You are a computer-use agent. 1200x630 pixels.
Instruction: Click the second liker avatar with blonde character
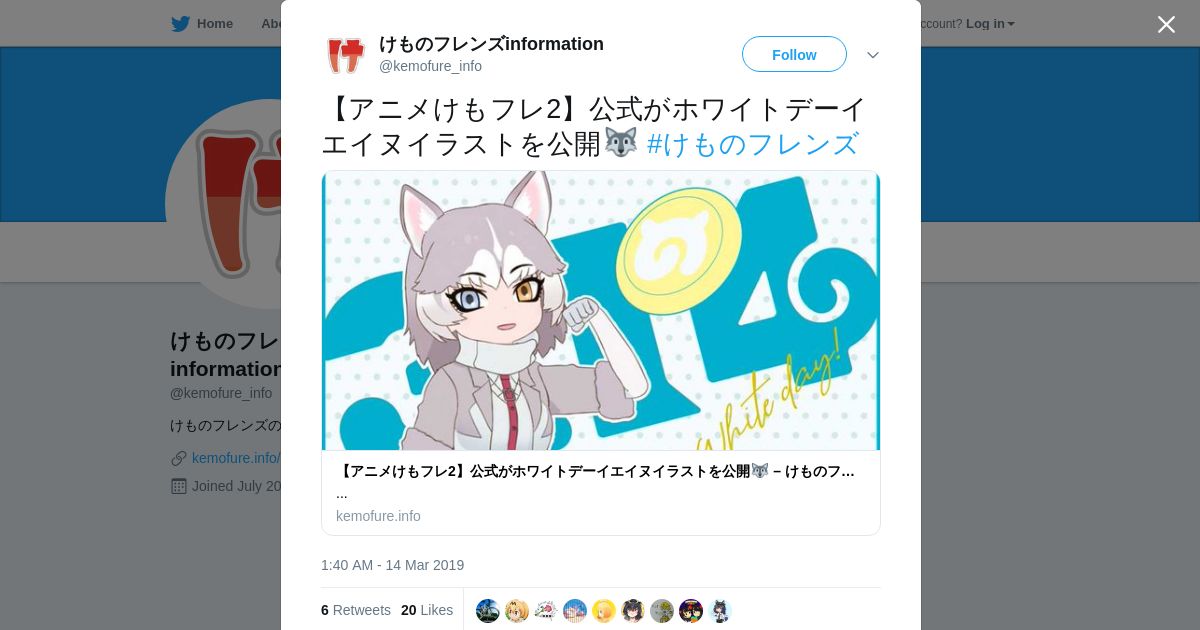[x=517, y=611]
